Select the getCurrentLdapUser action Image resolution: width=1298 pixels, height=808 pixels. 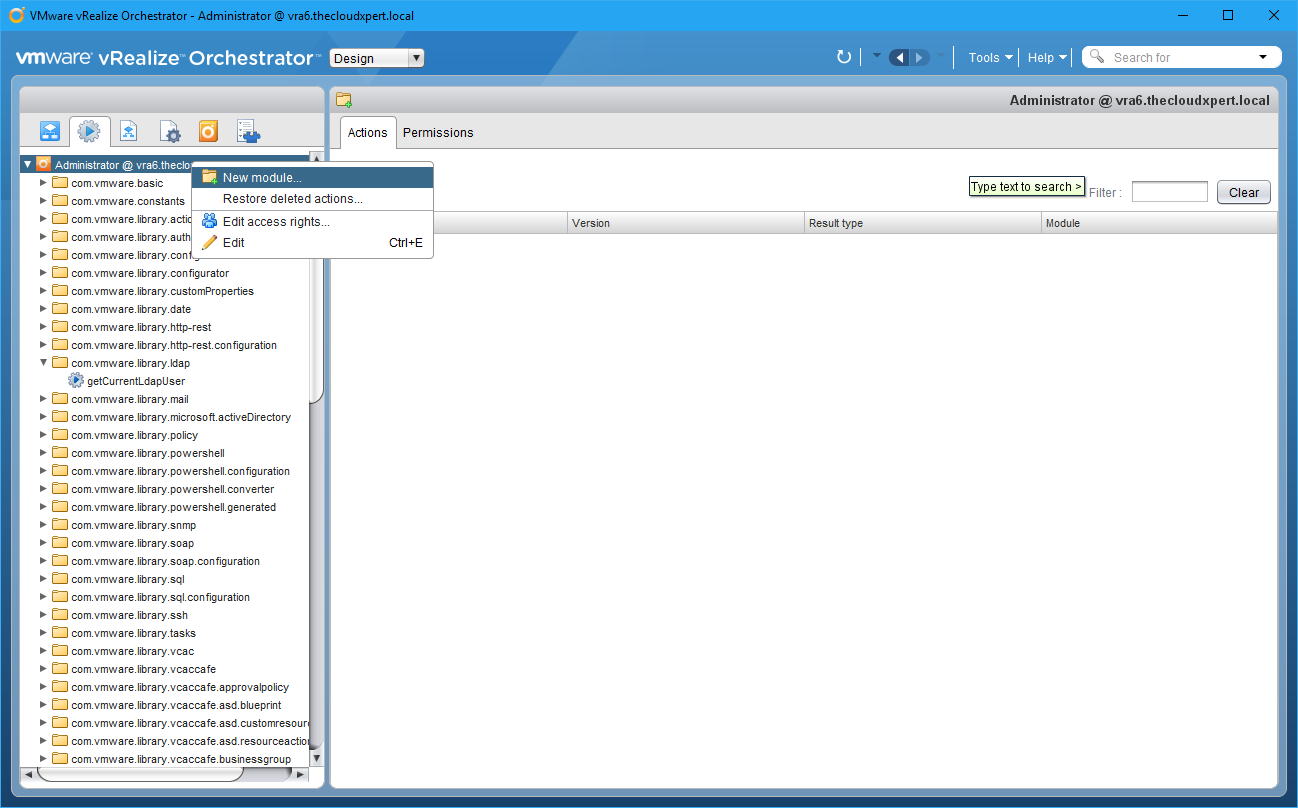point(135,381)
